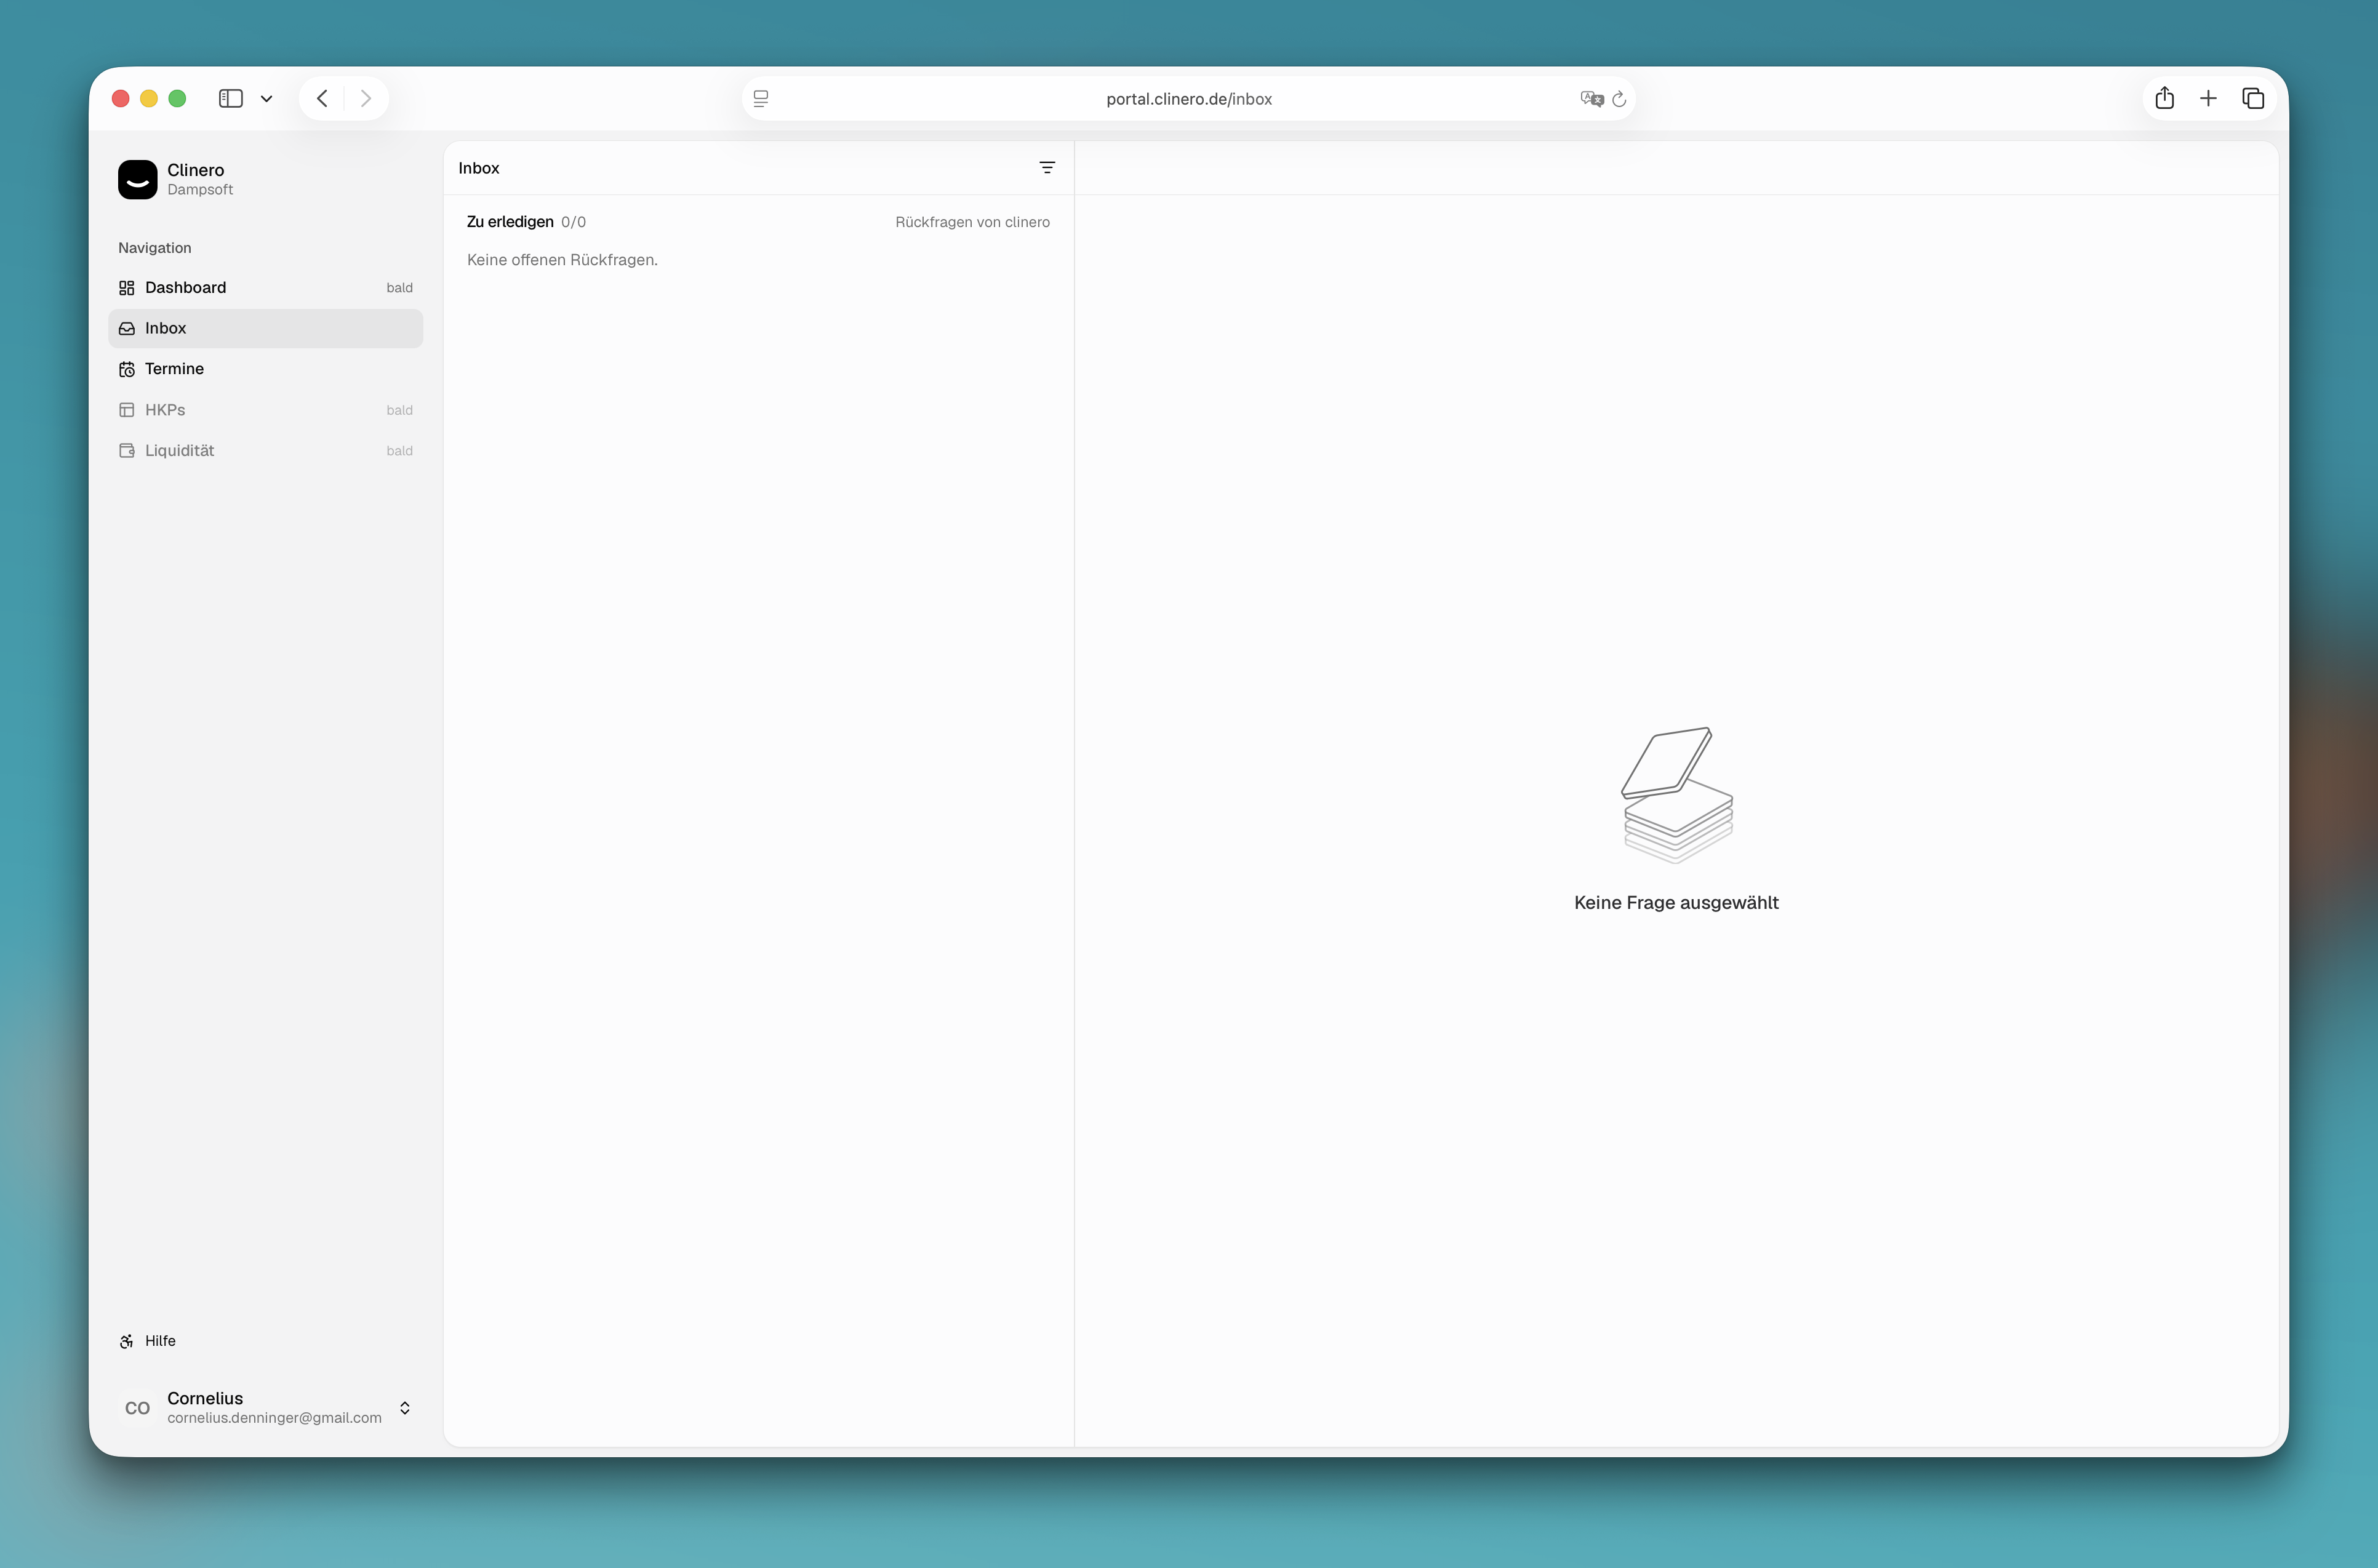Viewport: 2378px width, 1568px height.
Task: Click the portal.clinero.de/inbox address field
Action: pyautogui.click(x=1188, y=98)
